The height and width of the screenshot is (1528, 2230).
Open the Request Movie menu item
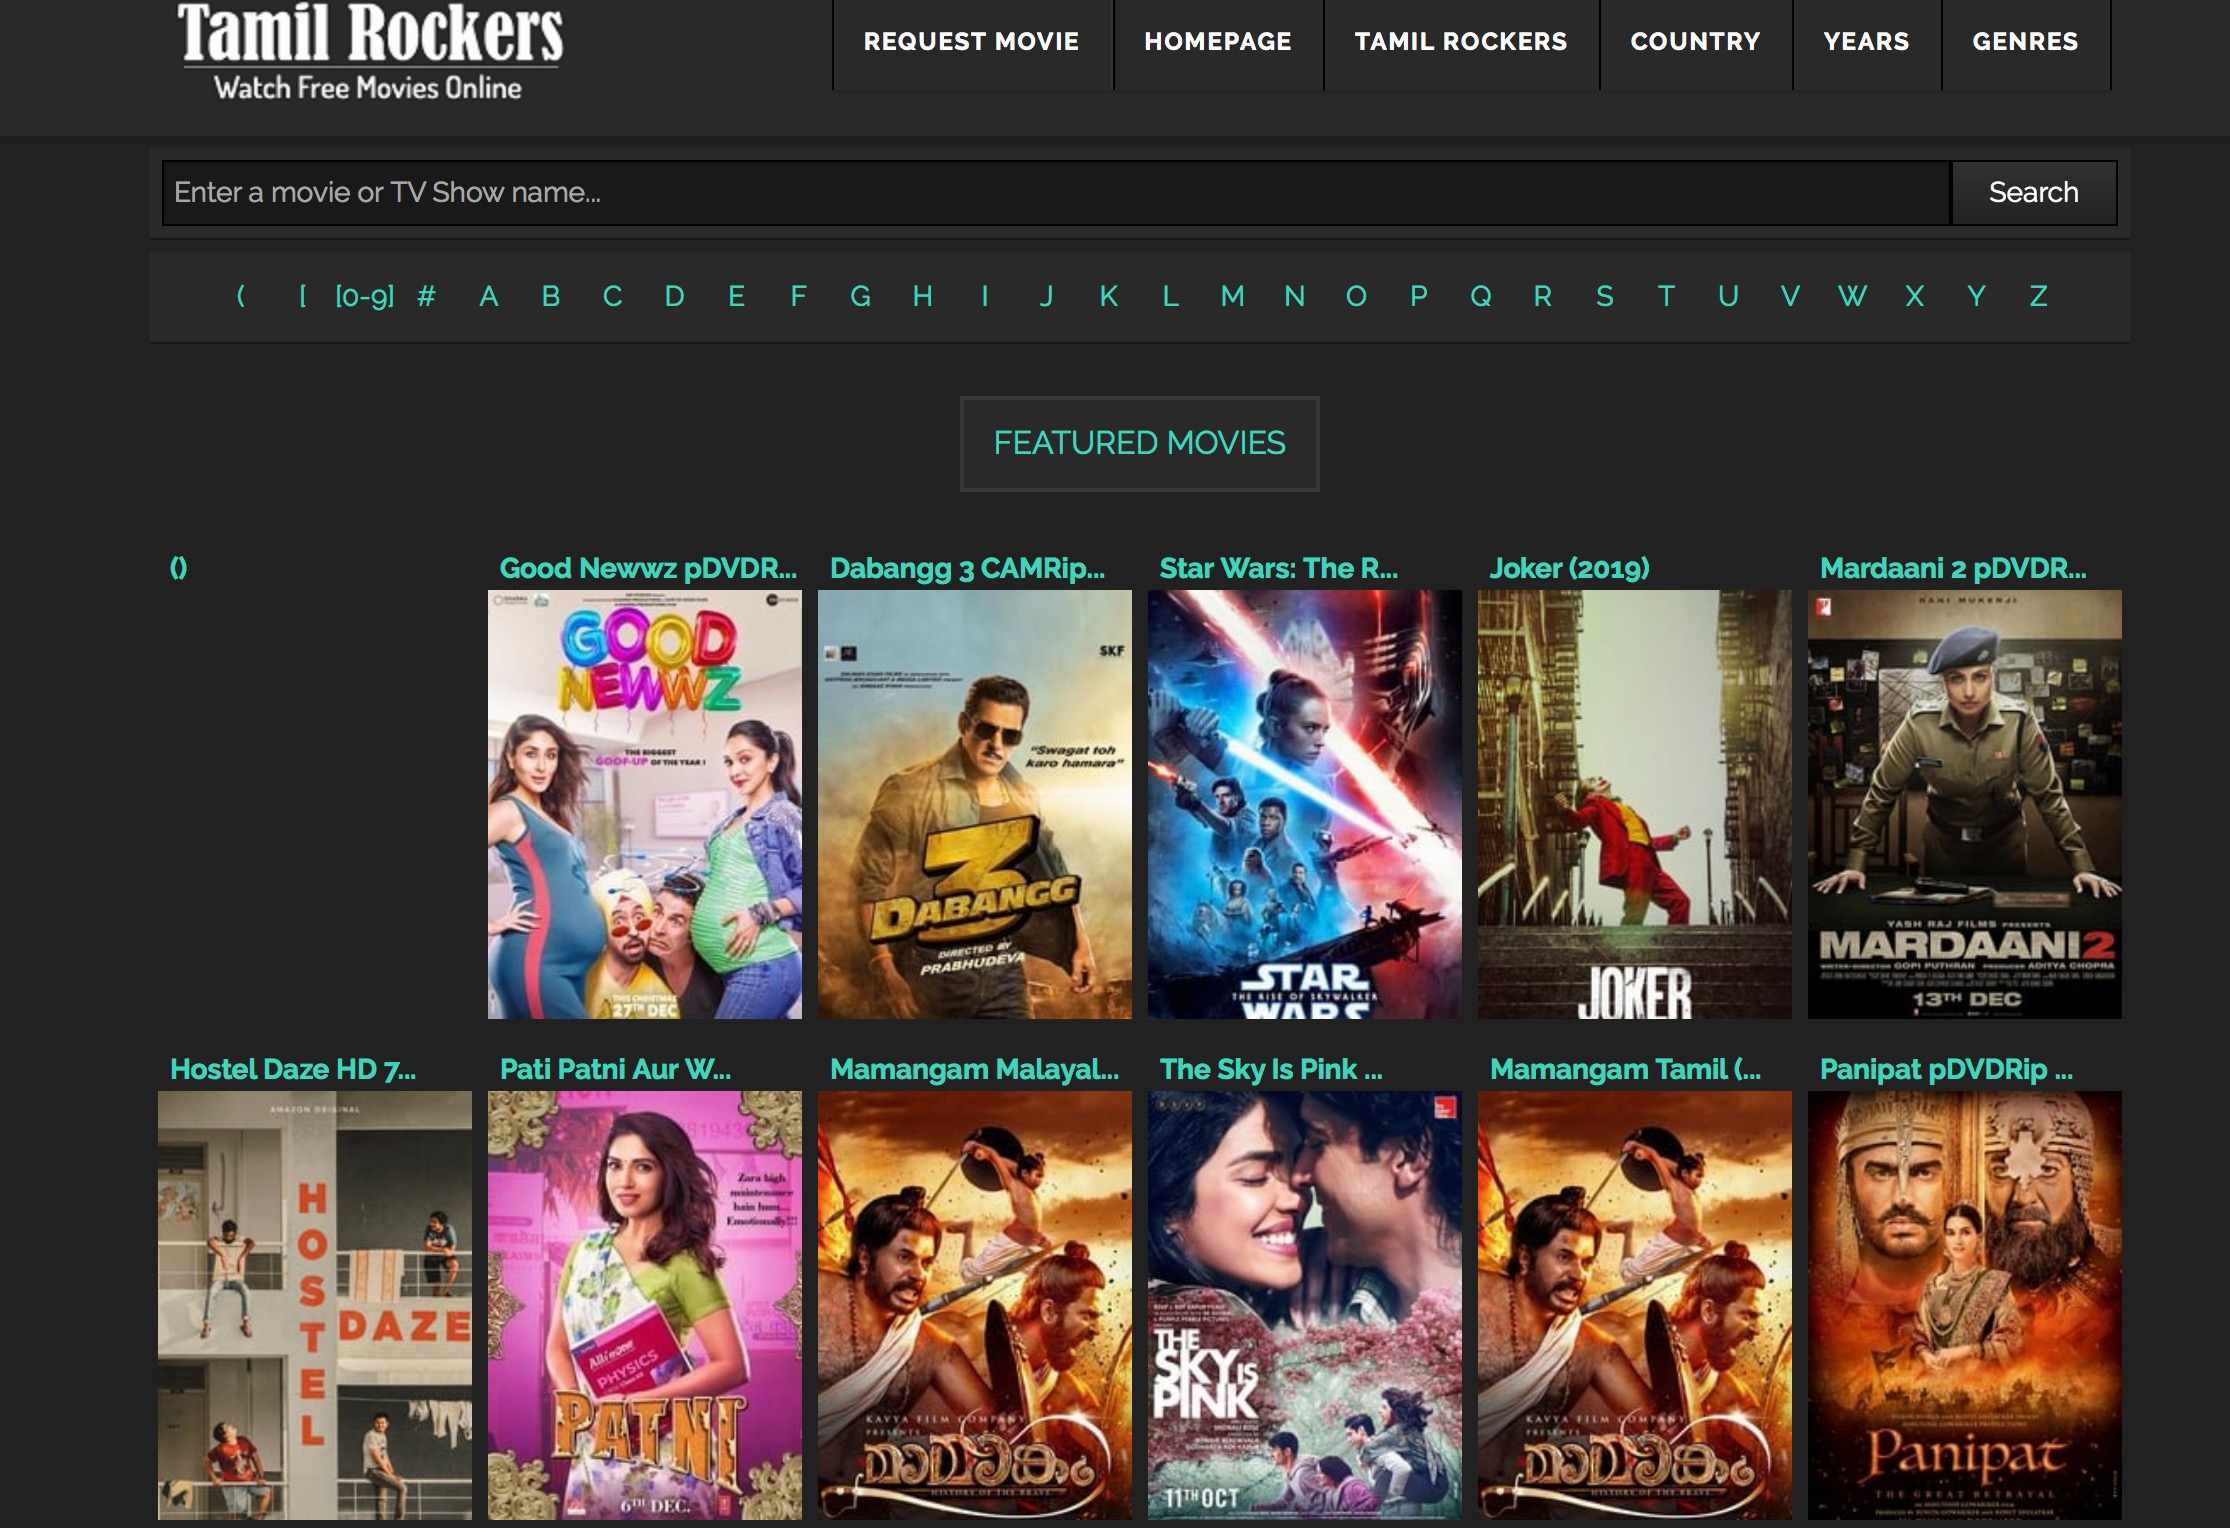point(971,42)
